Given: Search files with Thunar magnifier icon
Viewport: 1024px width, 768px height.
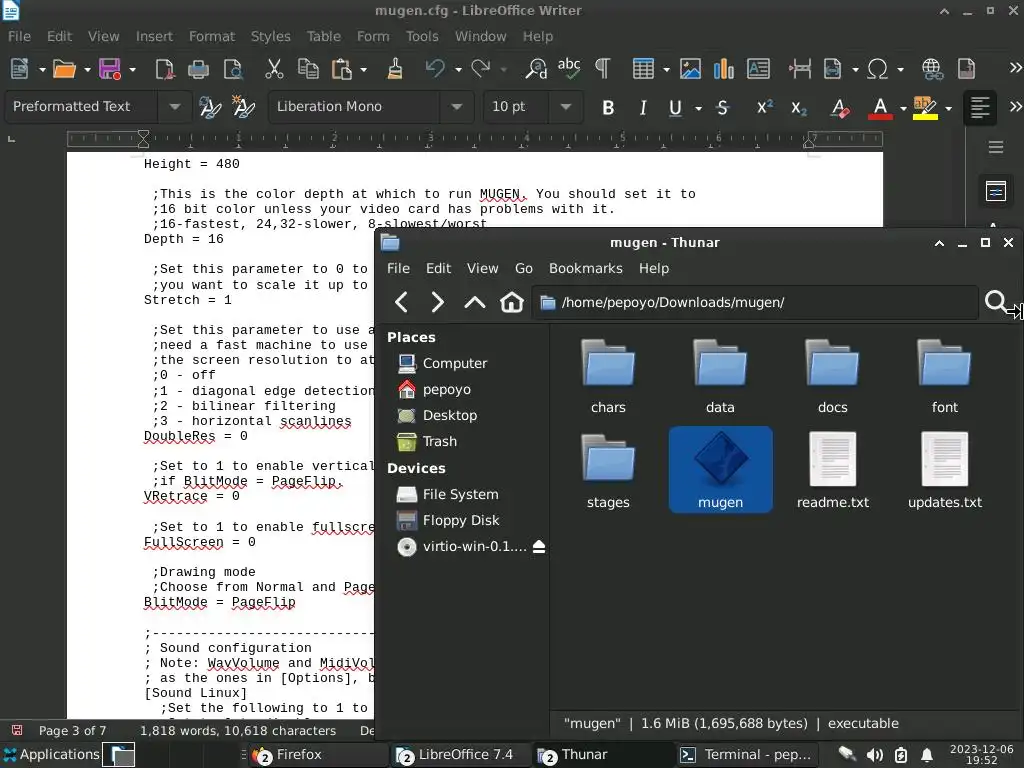Looking at the screenshot, I should (x=995, y=302).
